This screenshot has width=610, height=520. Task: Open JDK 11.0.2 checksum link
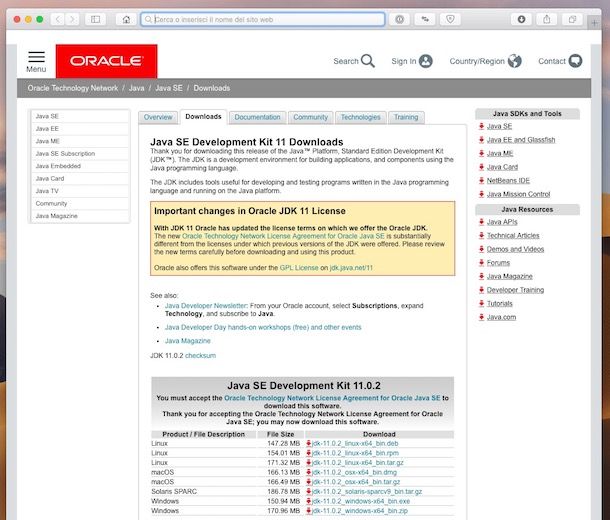(200, 355)
